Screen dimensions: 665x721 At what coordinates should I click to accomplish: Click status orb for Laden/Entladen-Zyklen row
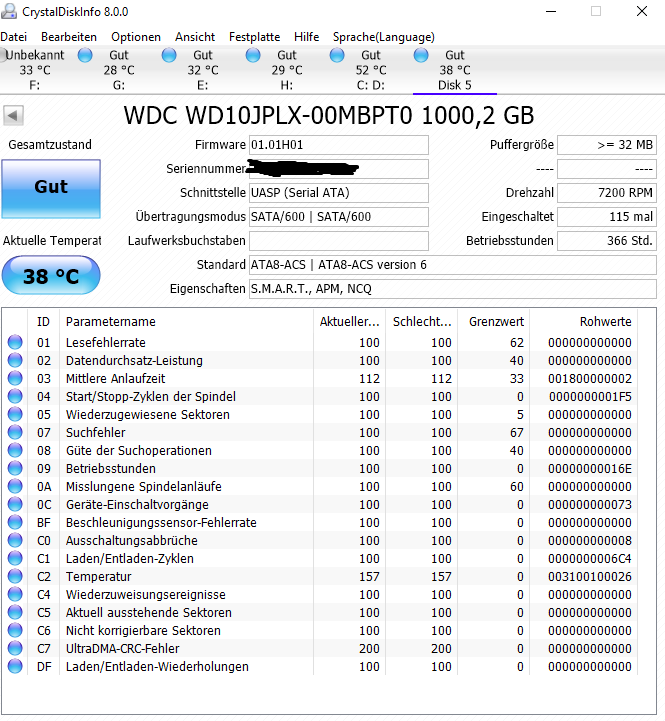[x=15, y=558]
